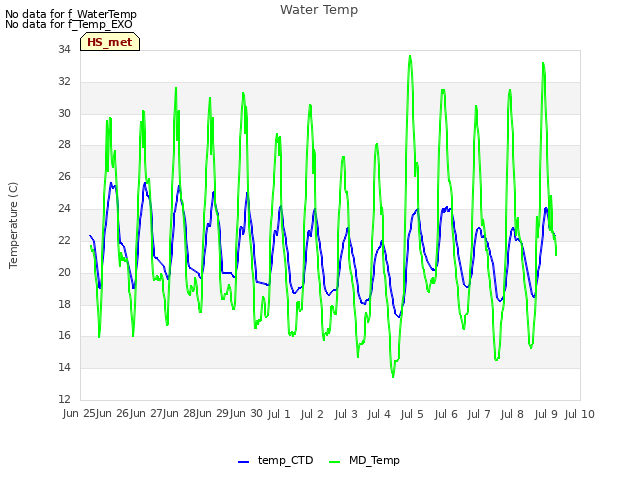Click the Jul 7 x-axis tick label

click(479, 414)
